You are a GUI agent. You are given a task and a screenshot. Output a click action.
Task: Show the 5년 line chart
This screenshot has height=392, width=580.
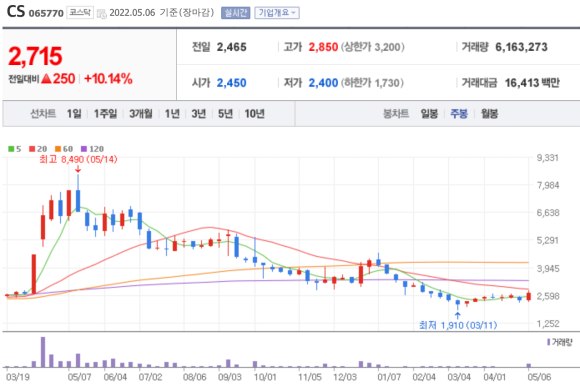click(x=225, y=114)
